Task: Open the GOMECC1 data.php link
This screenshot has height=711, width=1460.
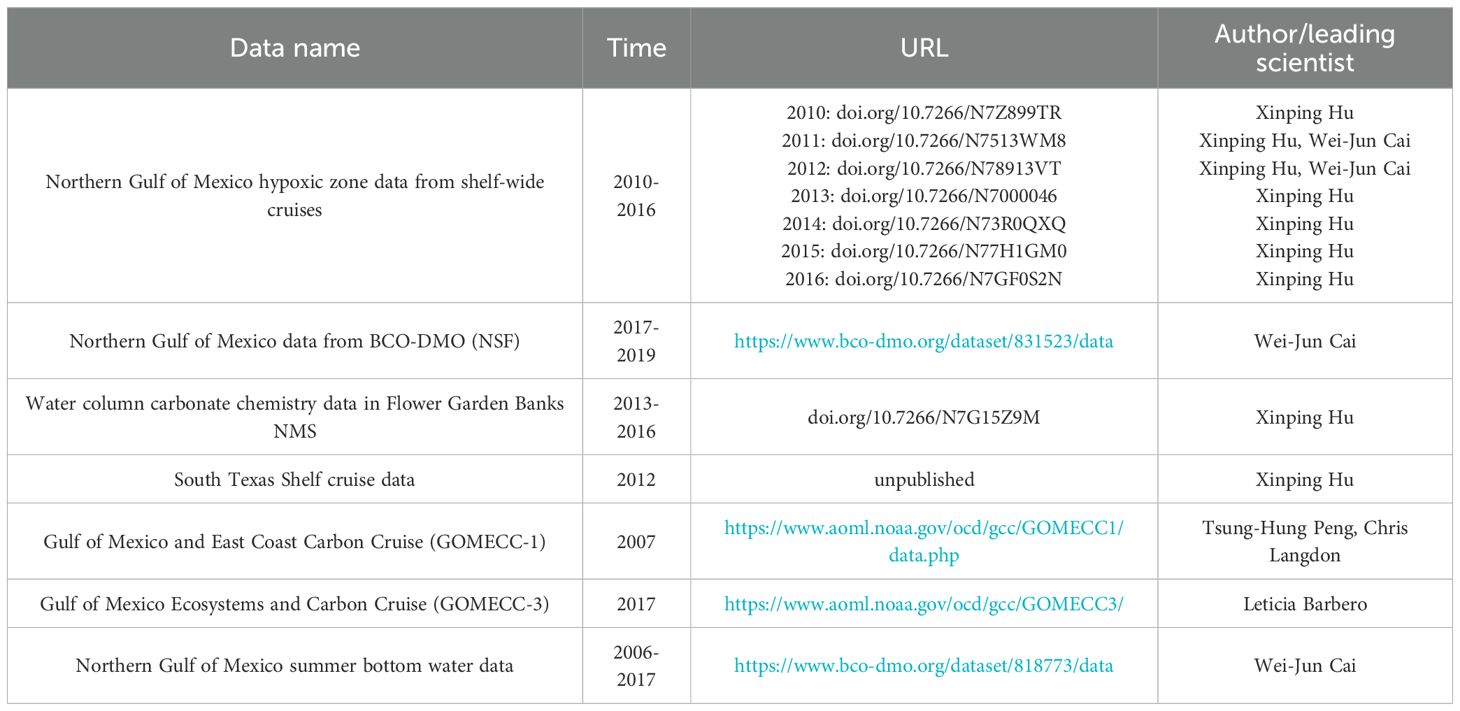Action: click(x=923, y=541)
